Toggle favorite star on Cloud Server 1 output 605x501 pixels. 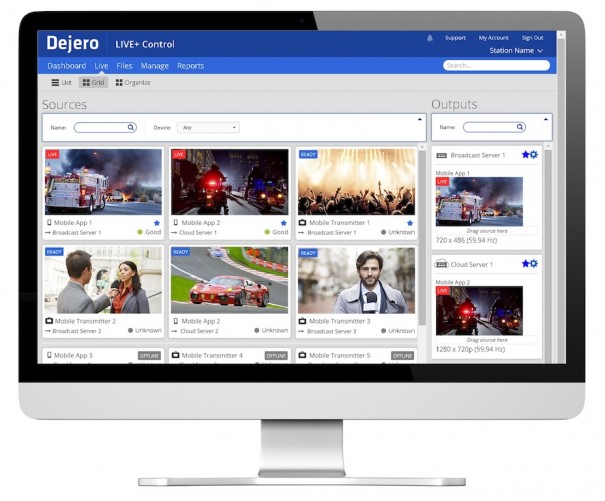click(x=525, y=264)
